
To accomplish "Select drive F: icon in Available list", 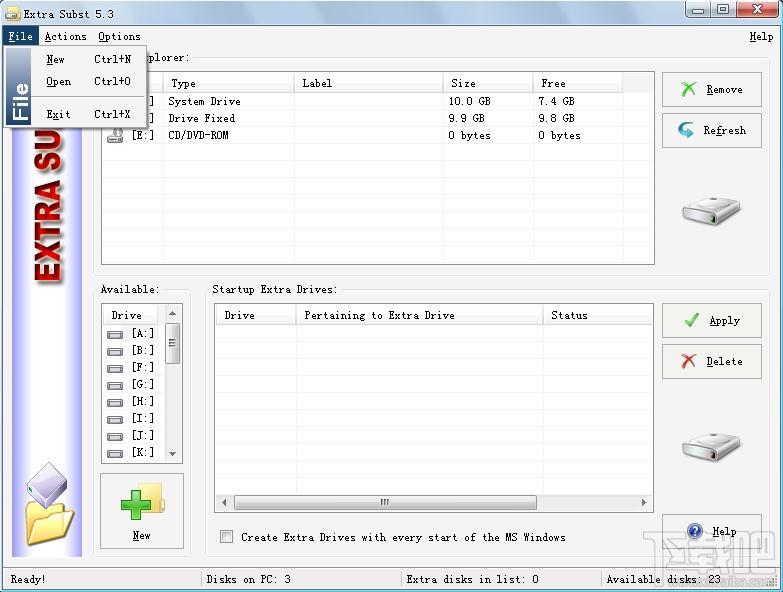I will 115,368.
